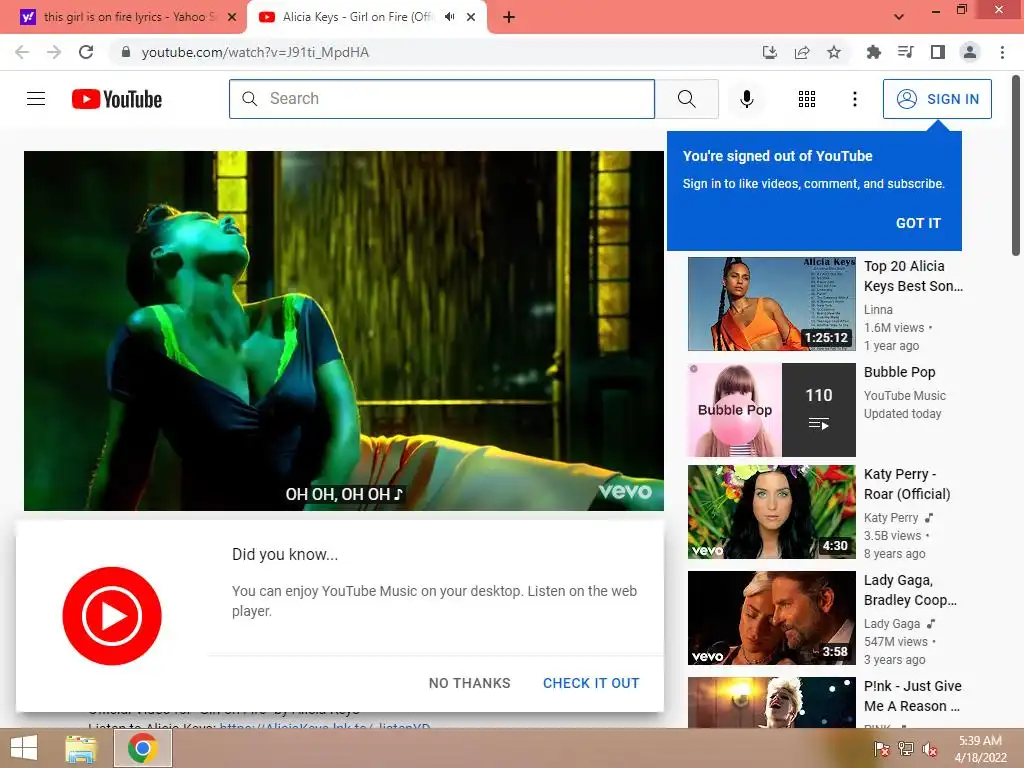Dismiss the tooltip with GOT IT
The height and width of the screenshot is (768, 1024).
(918, 223)
